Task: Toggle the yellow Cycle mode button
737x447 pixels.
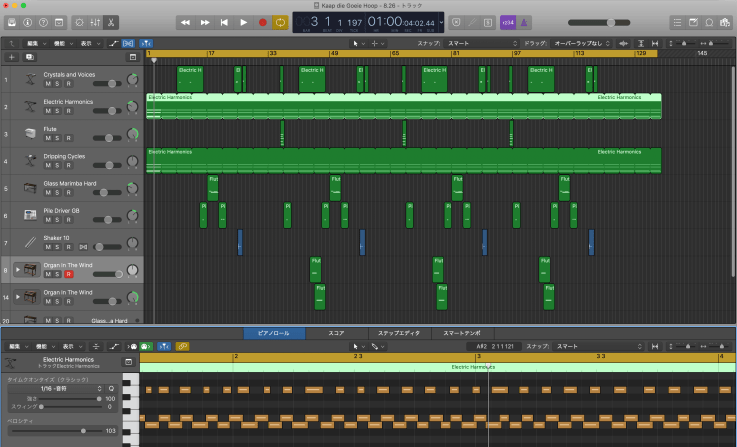Action: (x=280, y=21)
